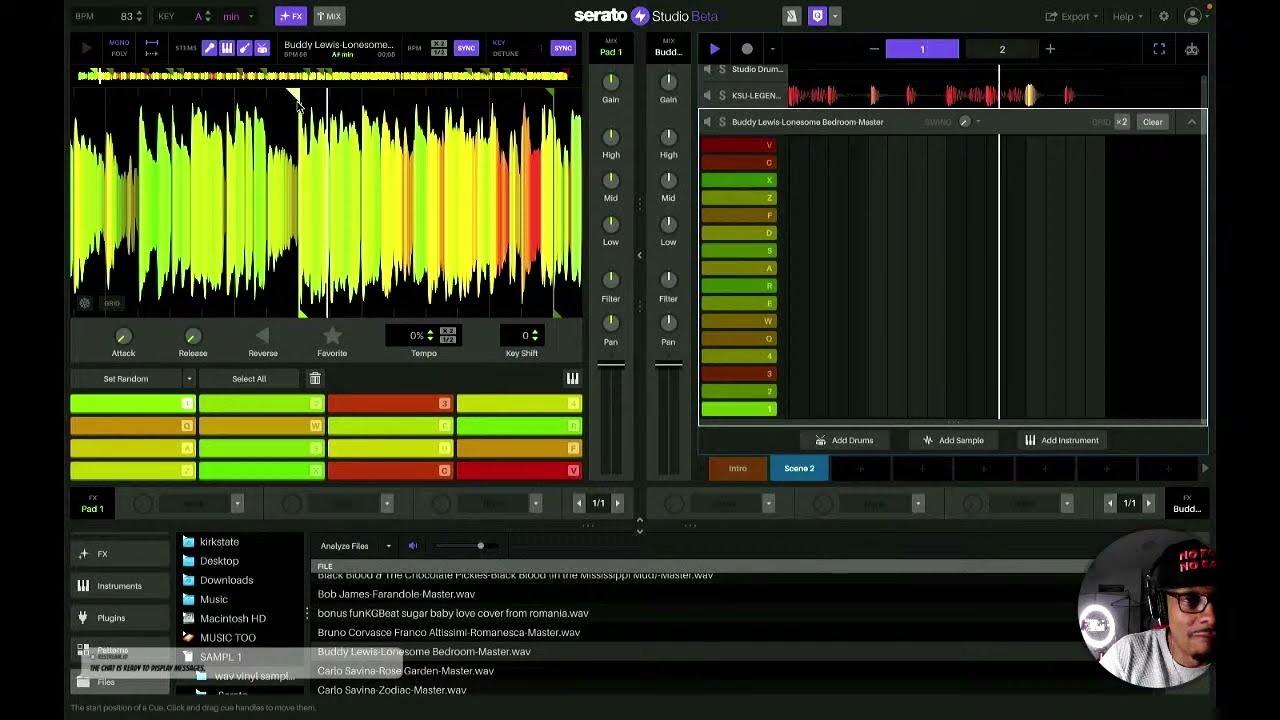Click the Add Drums button
The image size is (1280, 720).
(x=844, y=440)
